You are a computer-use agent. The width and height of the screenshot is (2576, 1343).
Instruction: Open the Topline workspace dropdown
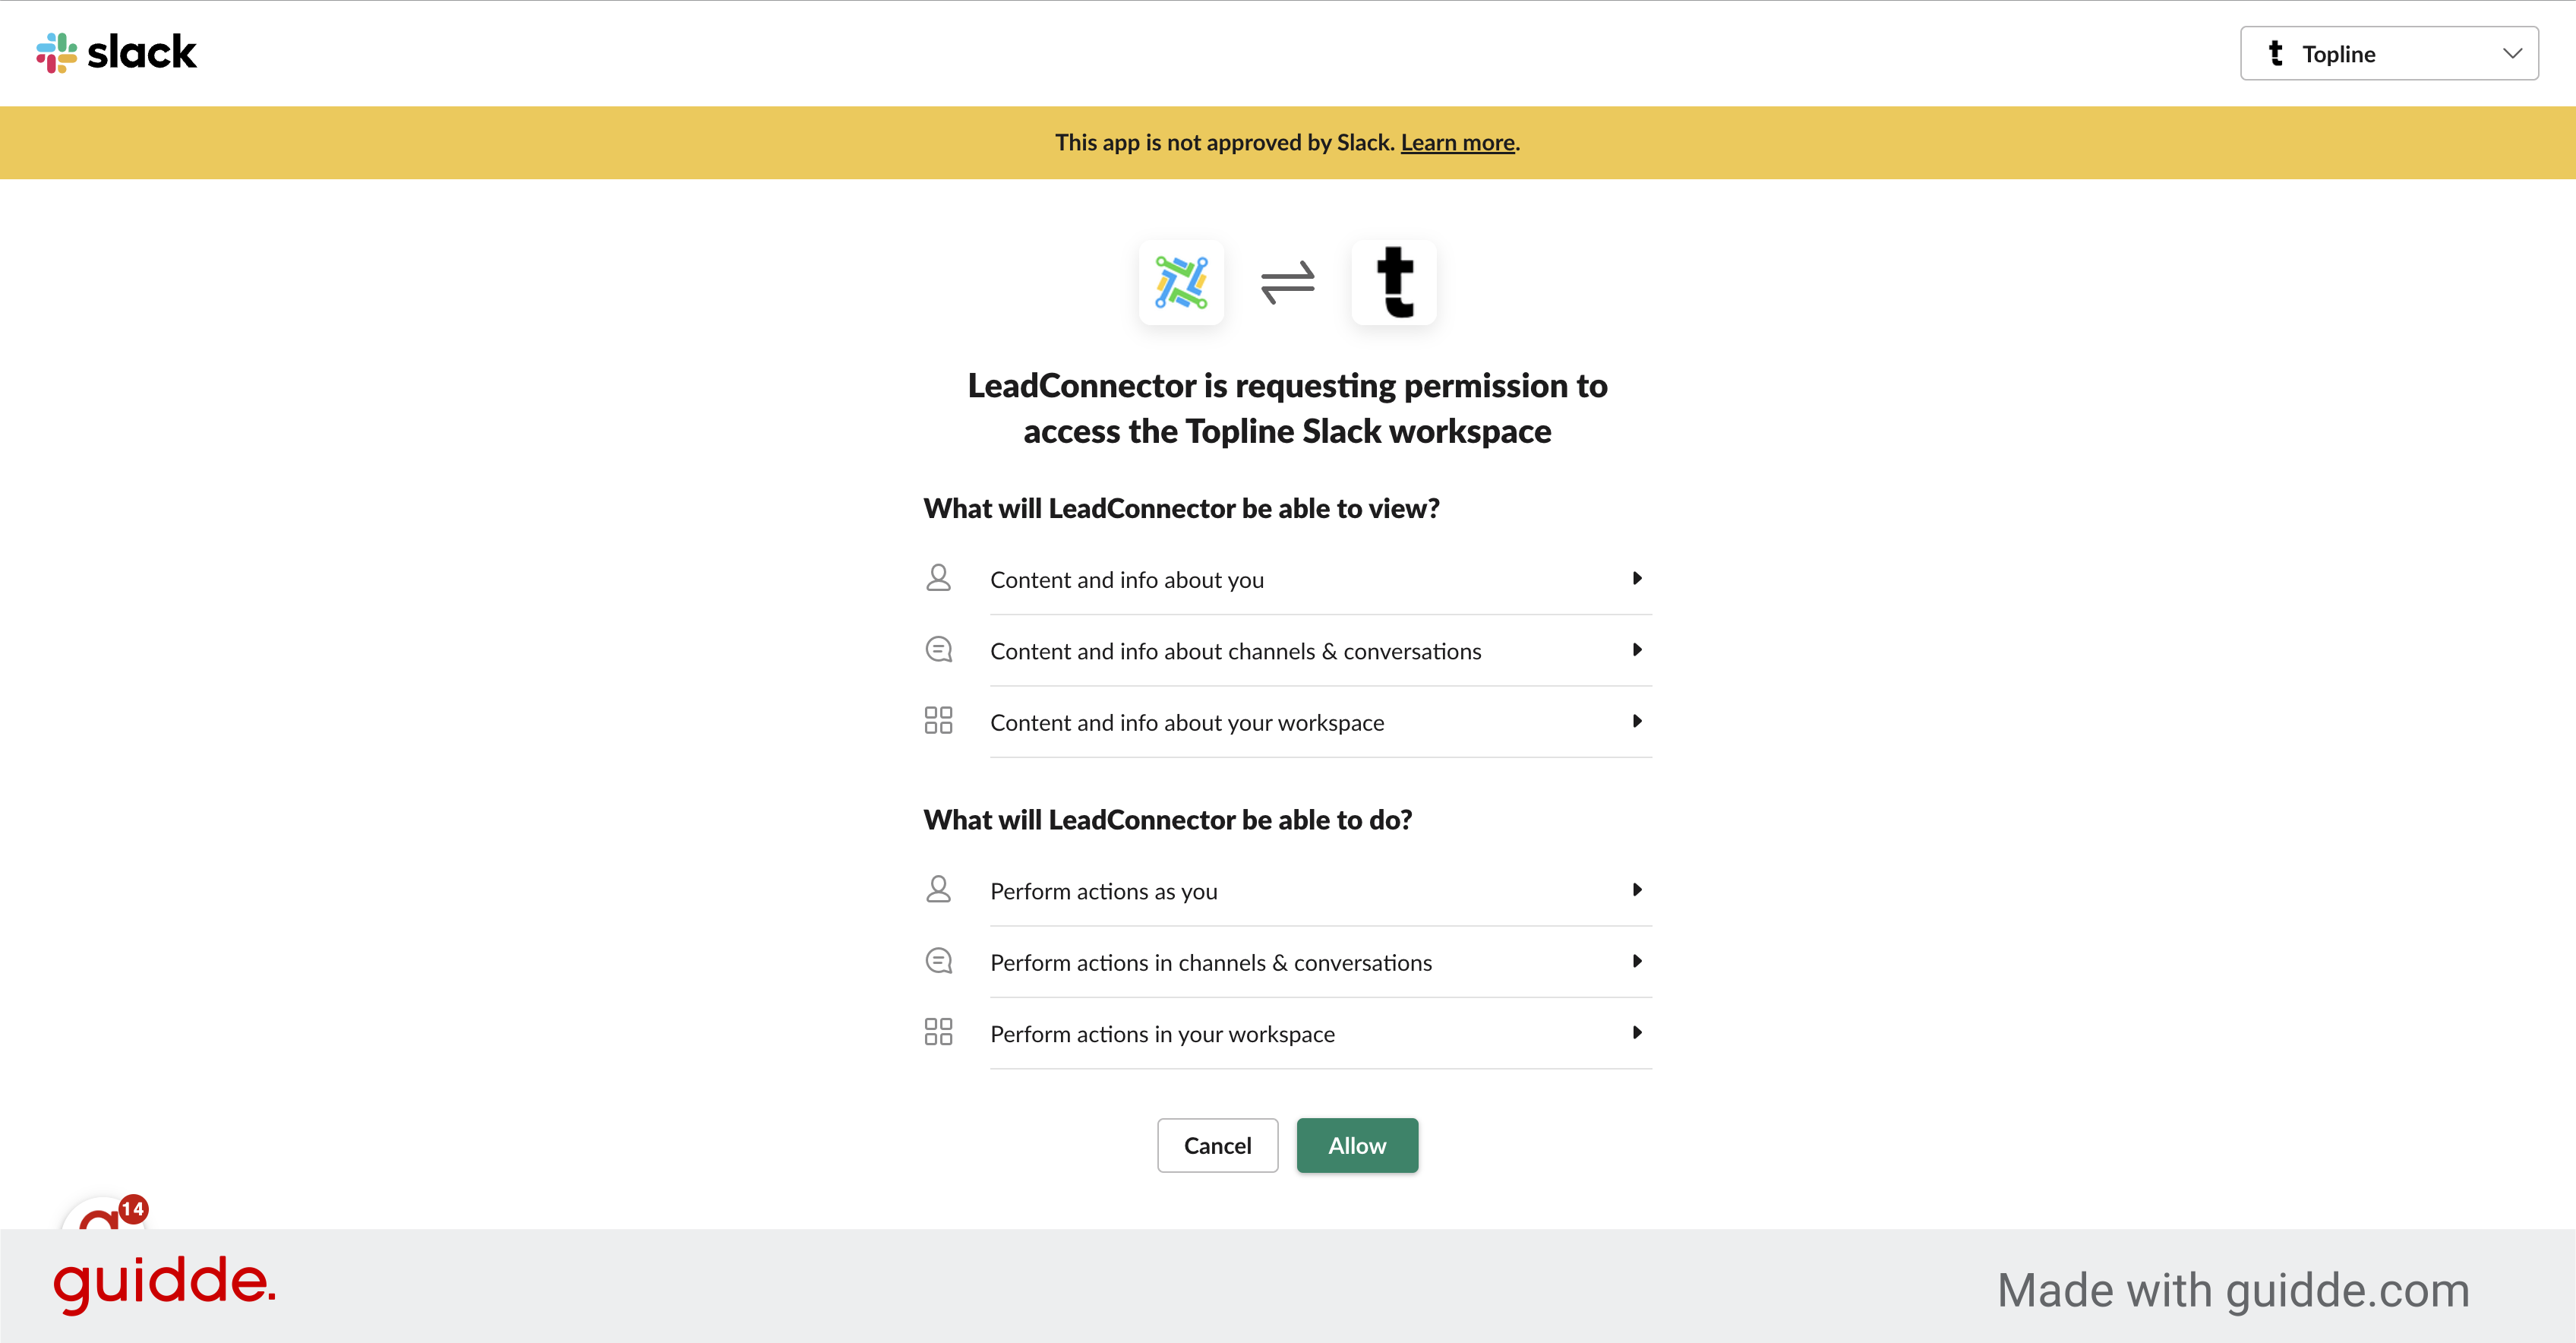pos(2388,54)
